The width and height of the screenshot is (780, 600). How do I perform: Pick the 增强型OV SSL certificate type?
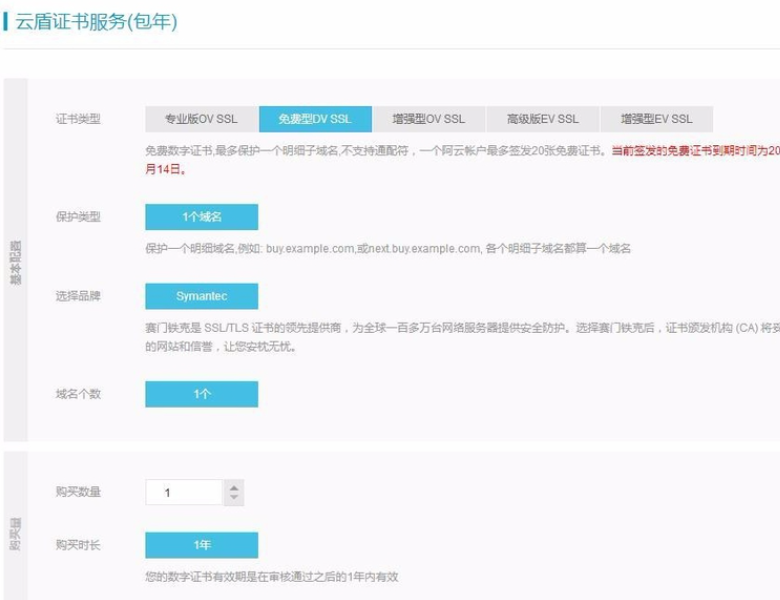[428, 119]
